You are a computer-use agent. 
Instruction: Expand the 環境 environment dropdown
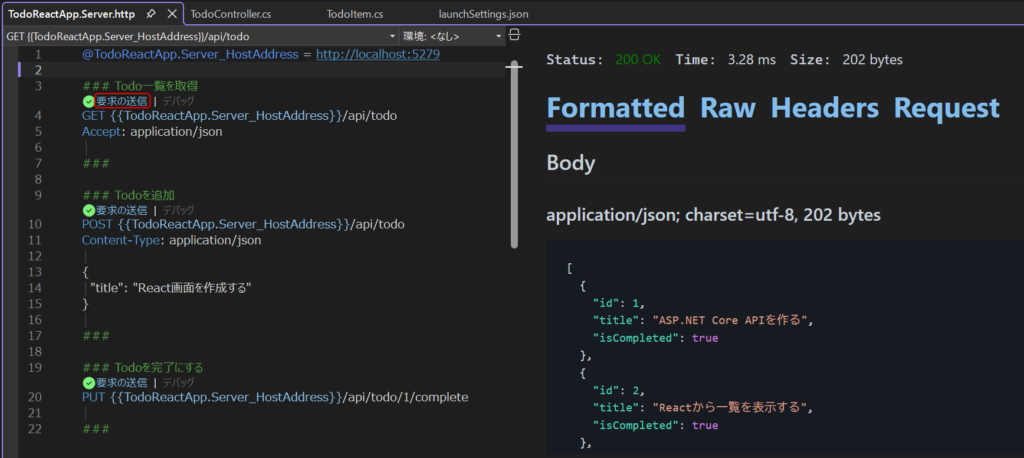point(499,36)
